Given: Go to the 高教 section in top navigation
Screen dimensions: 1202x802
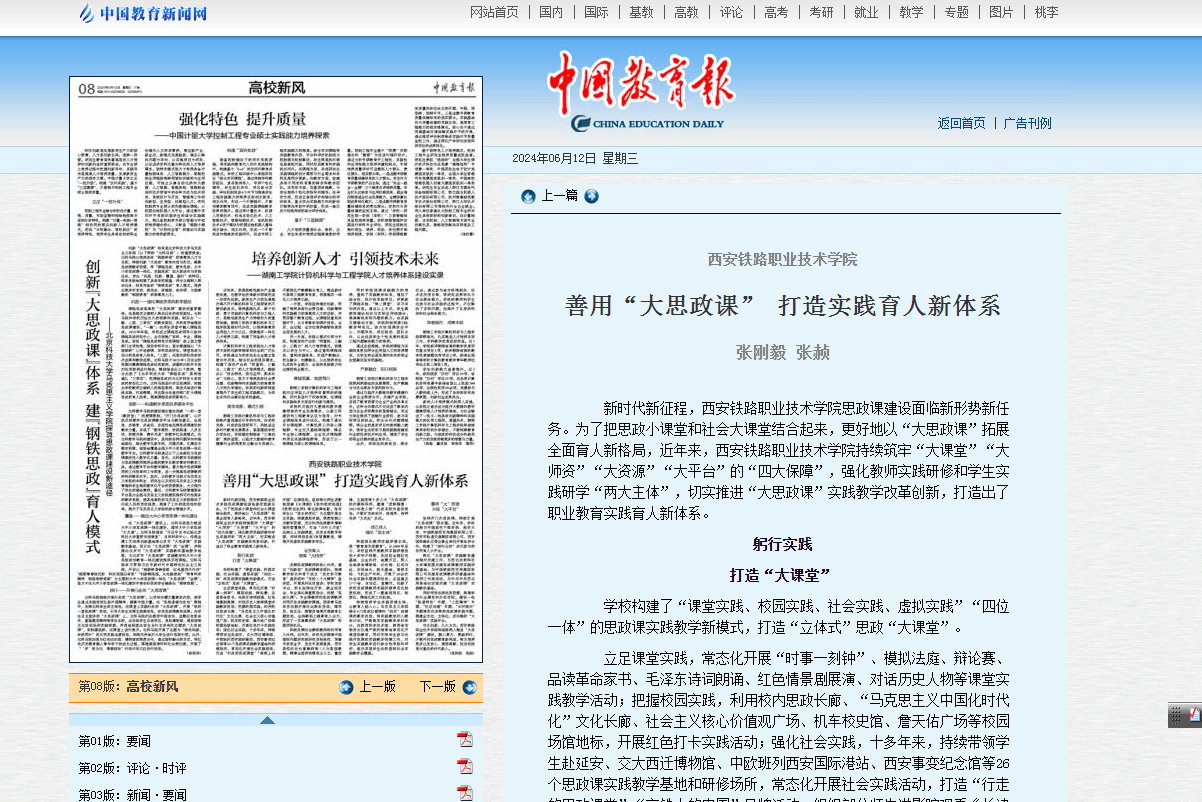Looking at the screenshot, I should tap(686, 12).
